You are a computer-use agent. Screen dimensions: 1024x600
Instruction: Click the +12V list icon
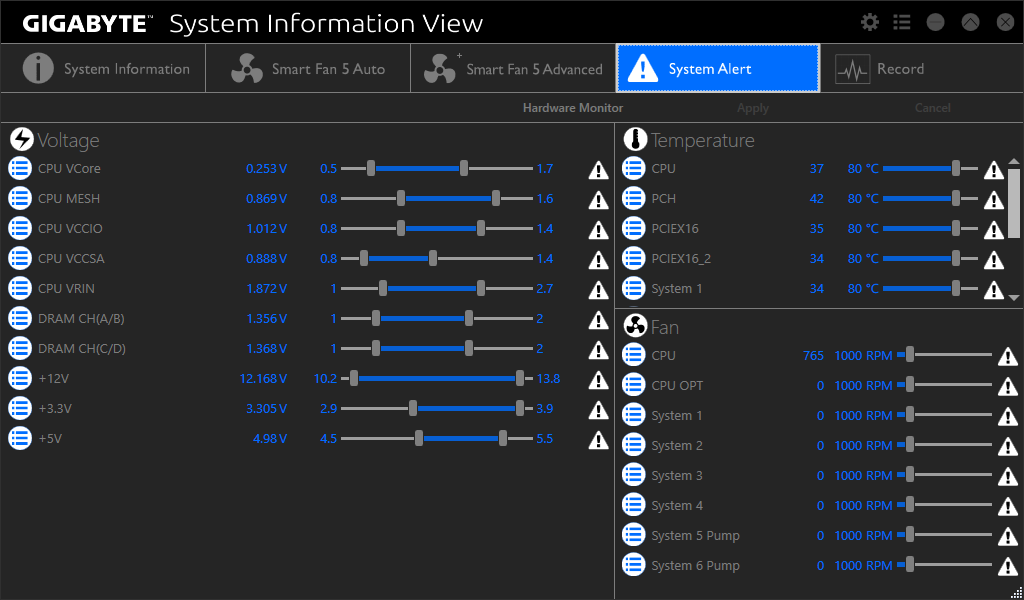pos(20,379)
